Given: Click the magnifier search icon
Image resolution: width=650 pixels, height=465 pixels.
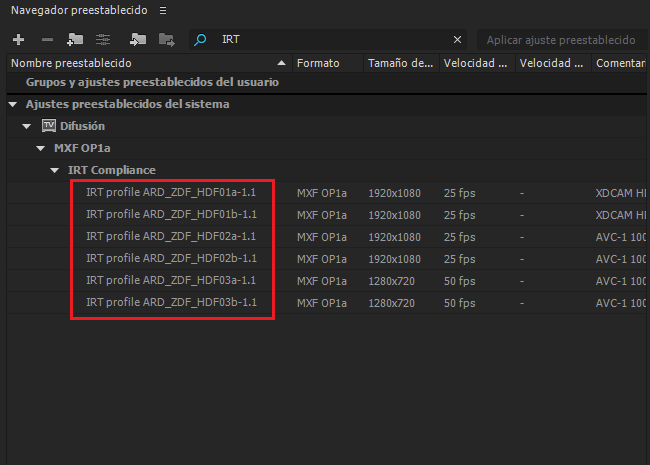Looking at the screenshot, I should [201, 40].
